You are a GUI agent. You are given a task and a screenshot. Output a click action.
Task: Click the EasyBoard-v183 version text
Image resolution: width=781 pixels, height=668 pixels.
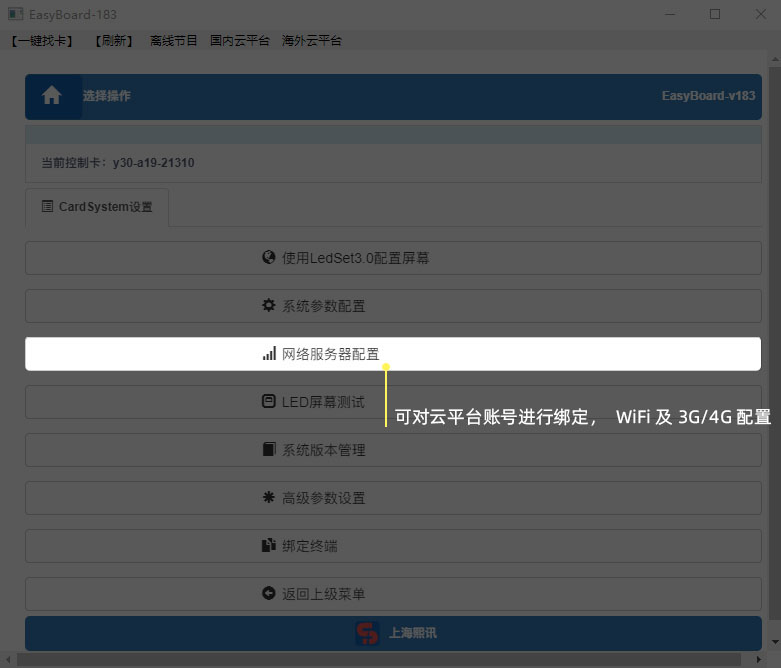(x=708, y=96)
